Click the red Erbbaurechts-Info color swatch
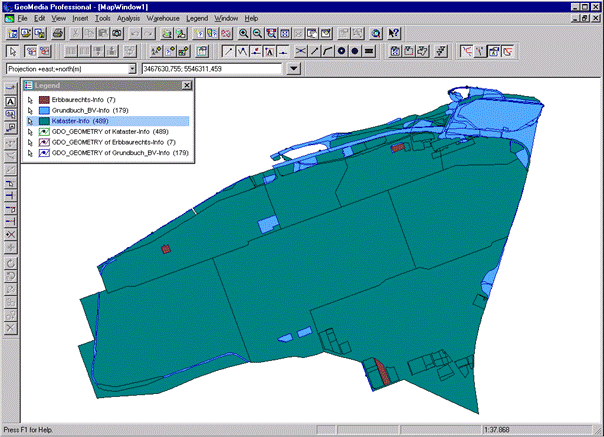Screen dimensions: 604x437 [44, 100]
